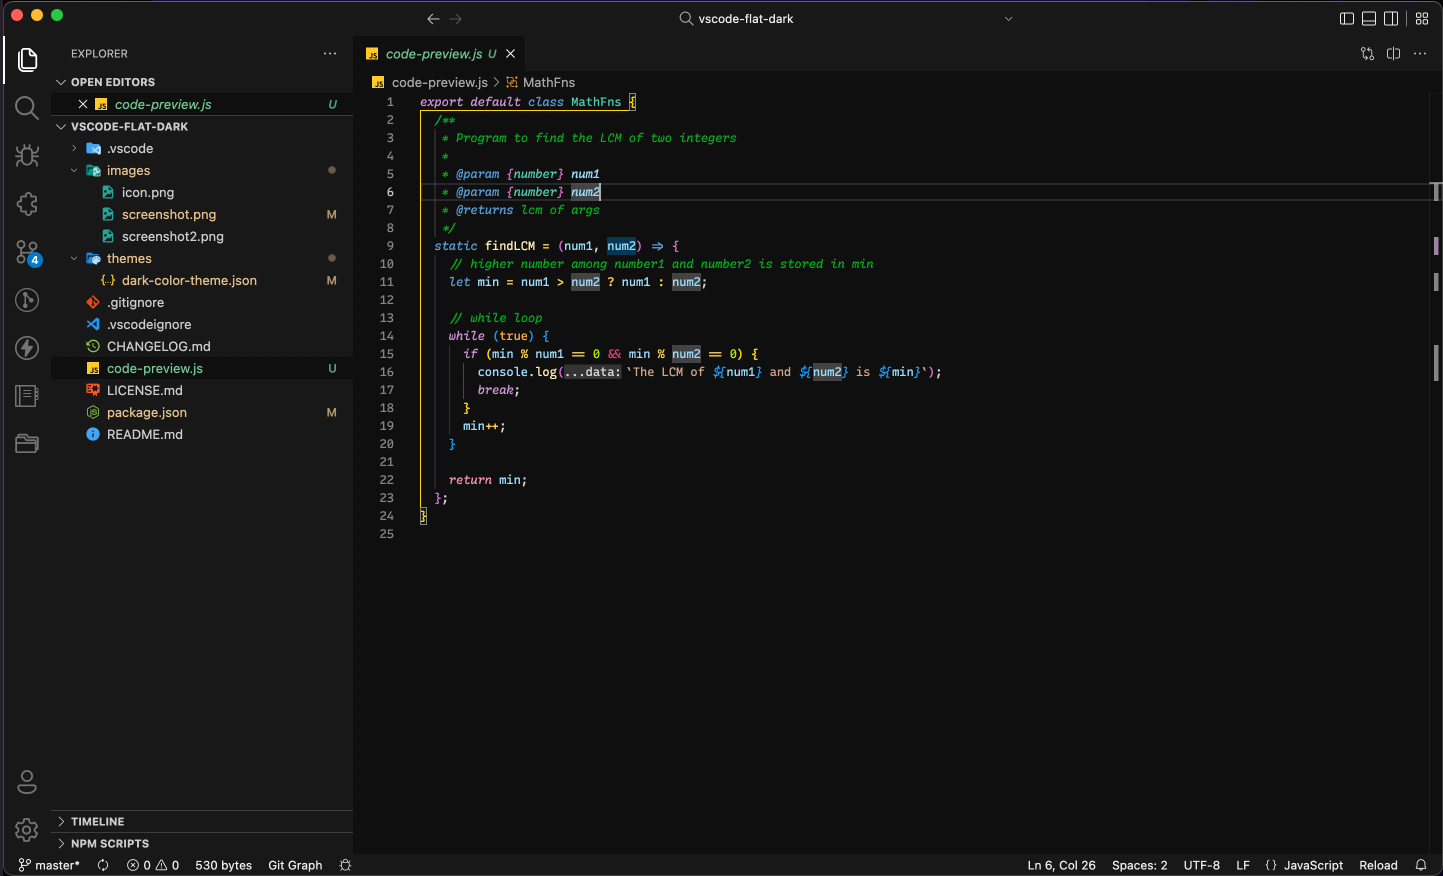The height and width of the screenshot is (876, 1443).
Task: Open icon.png in the explorer
Action: pyautogui.click(x=202, y=192)
